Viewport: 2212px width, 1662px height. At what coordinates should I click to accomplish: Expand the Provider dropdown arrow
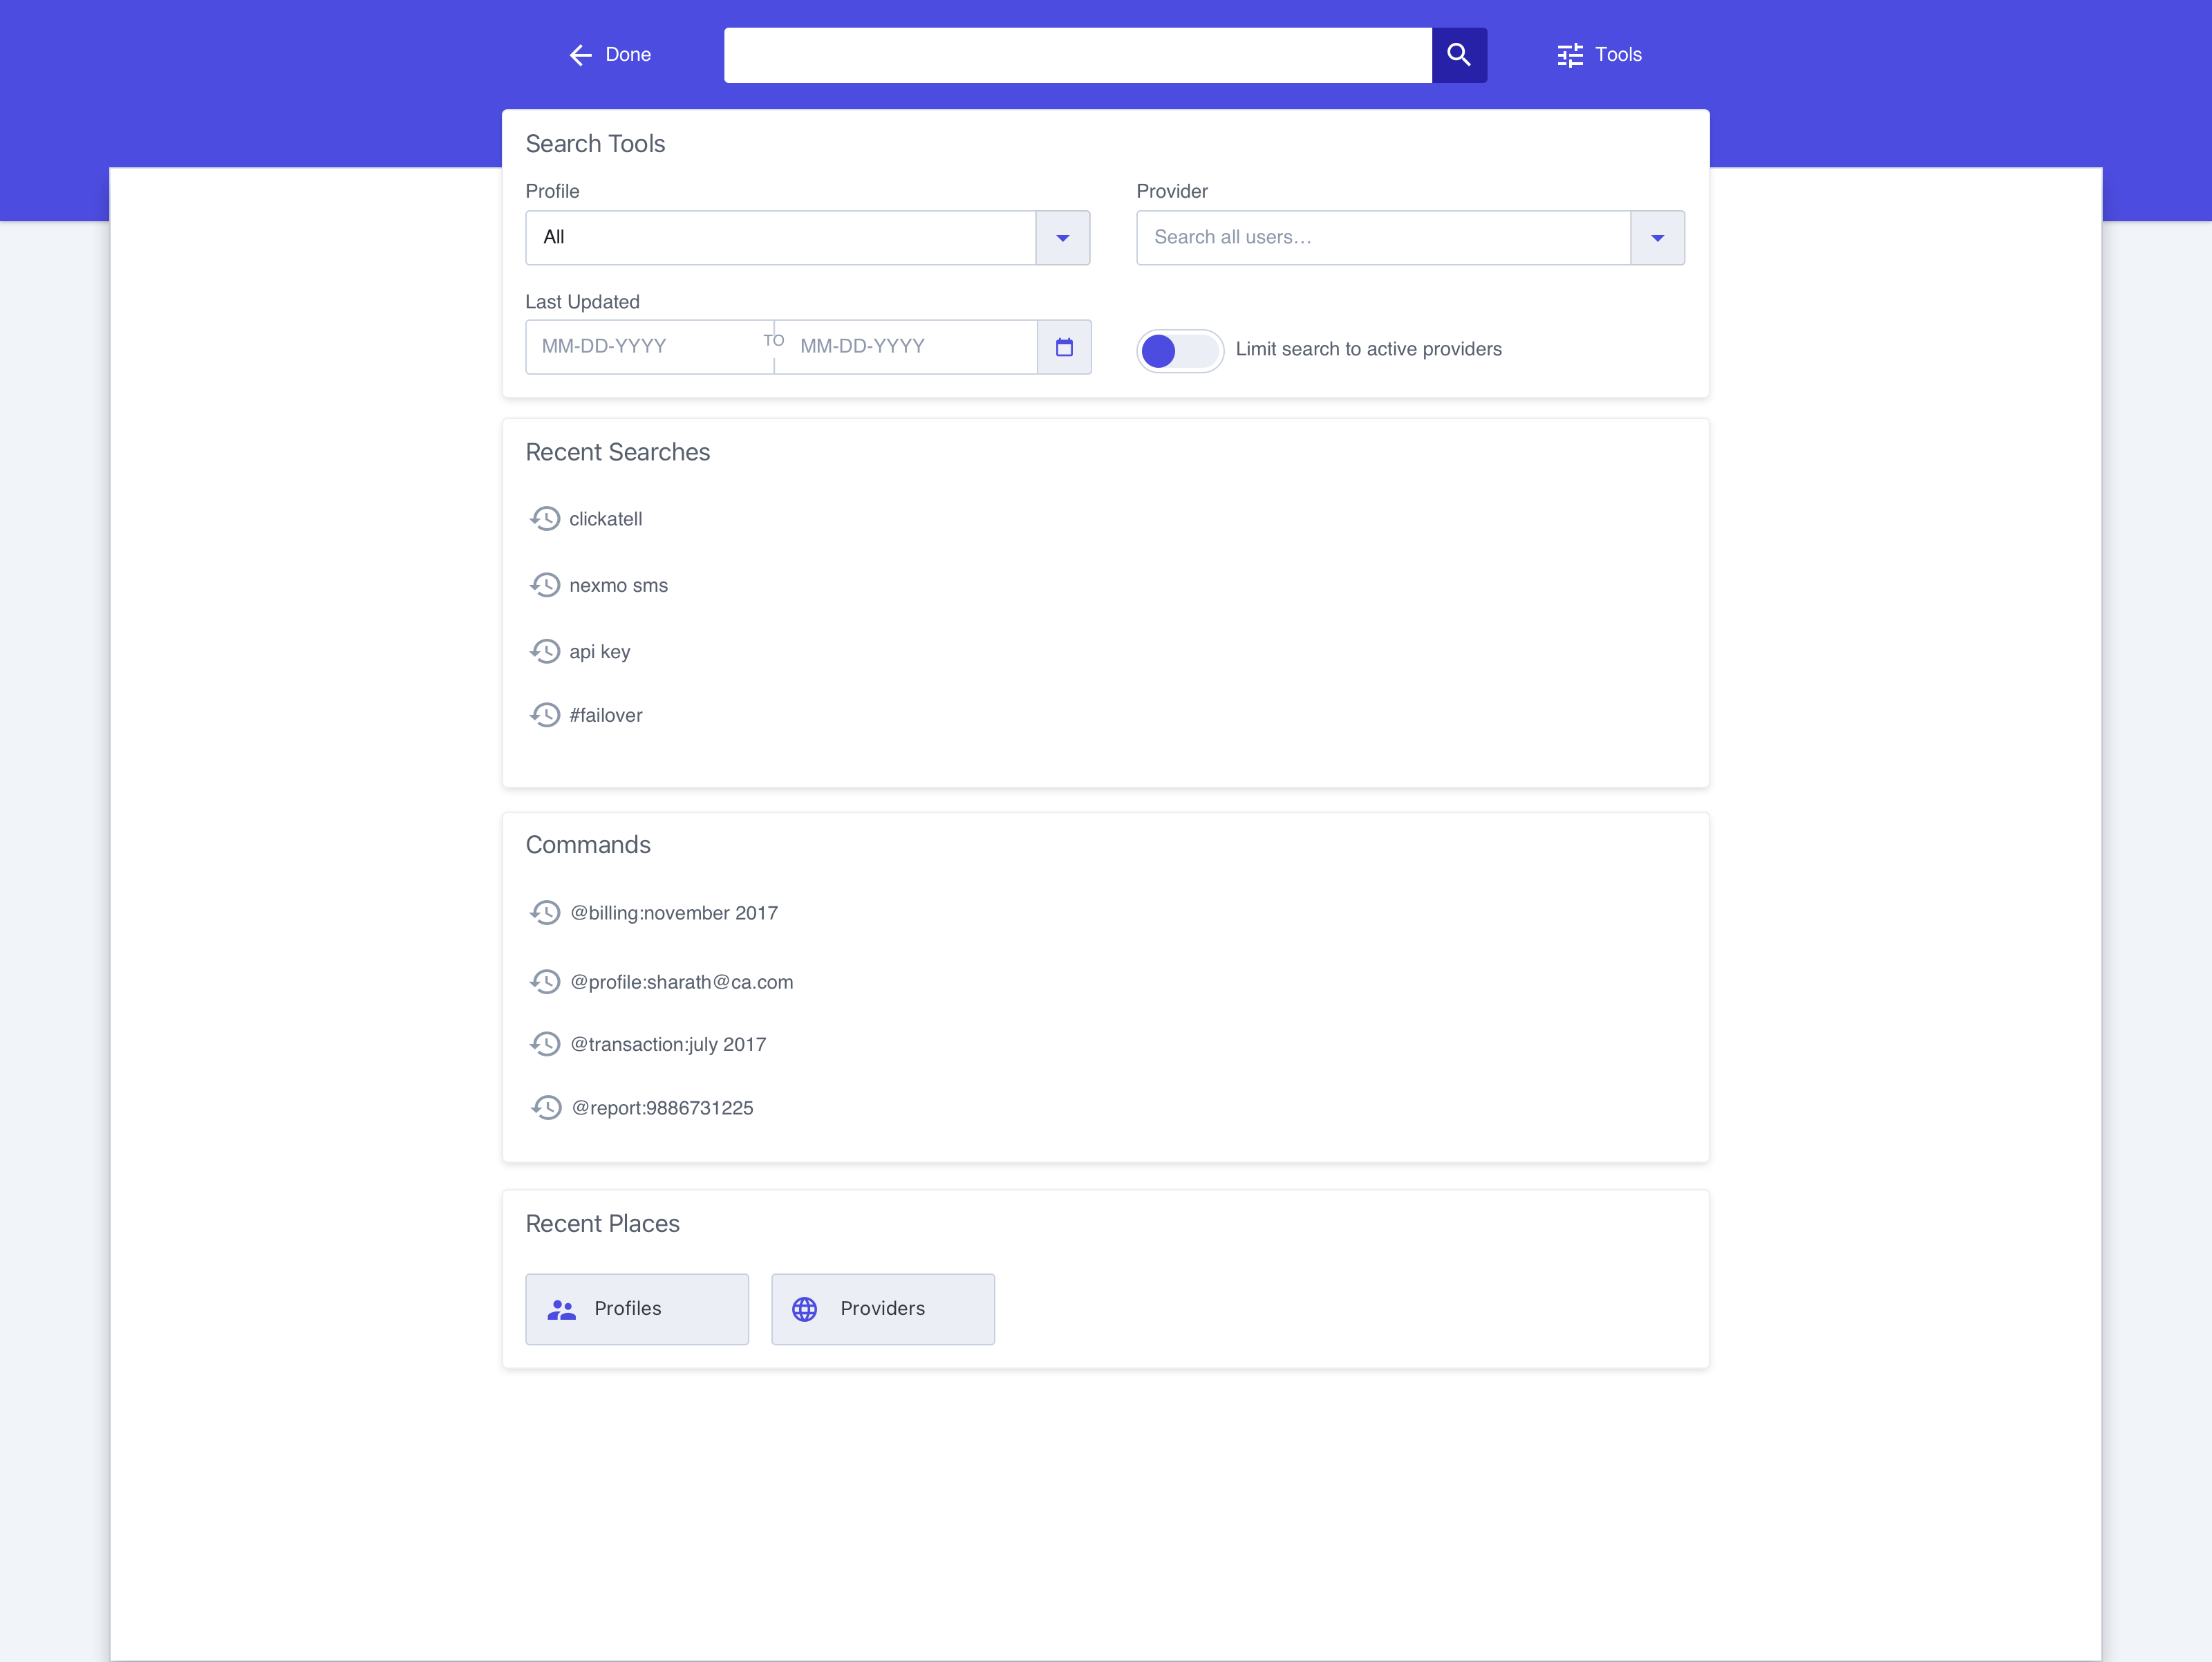point(1657,238)
